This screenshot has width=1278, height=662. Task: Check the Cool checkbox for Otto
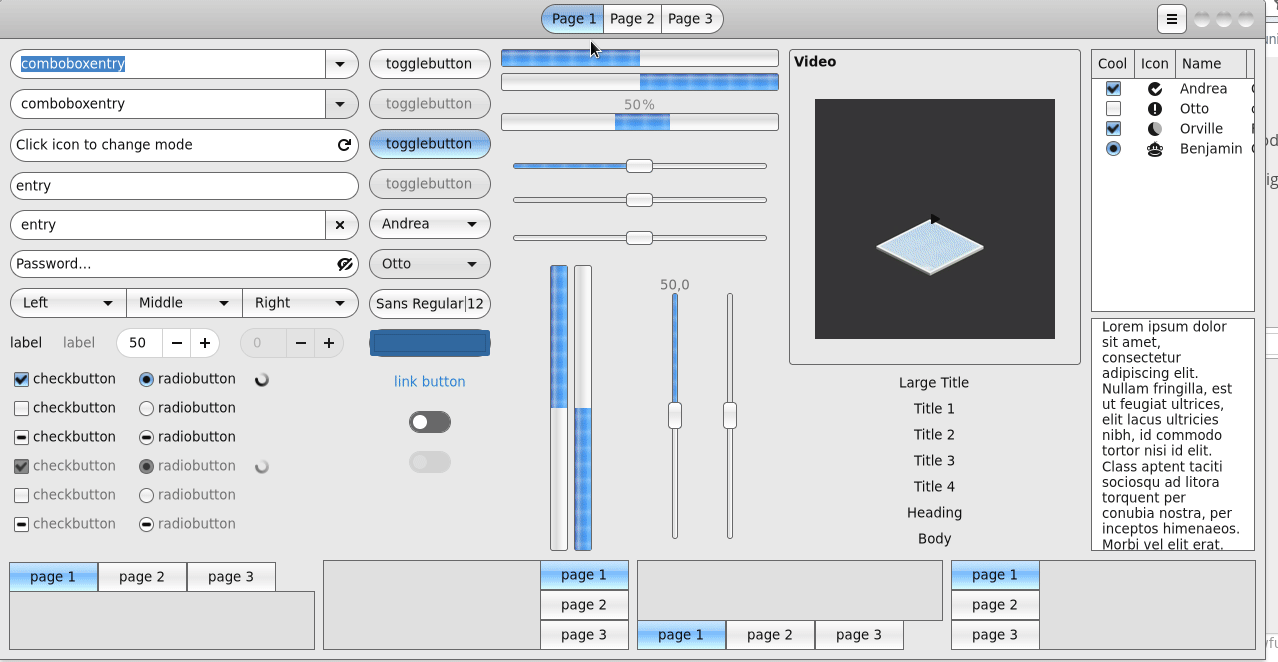[1113, 109]
